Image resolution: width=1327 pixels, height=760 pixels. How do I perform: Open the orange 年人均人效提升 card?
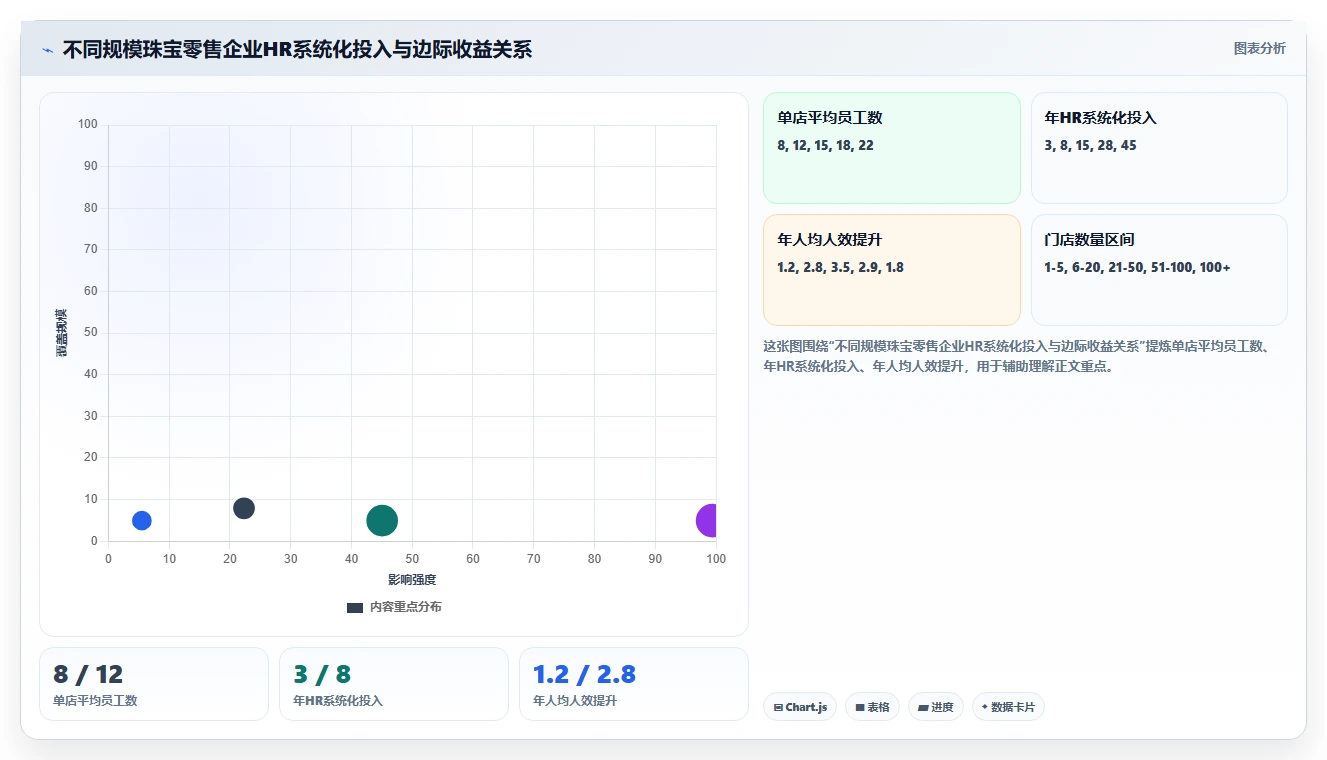click(891, 270)
